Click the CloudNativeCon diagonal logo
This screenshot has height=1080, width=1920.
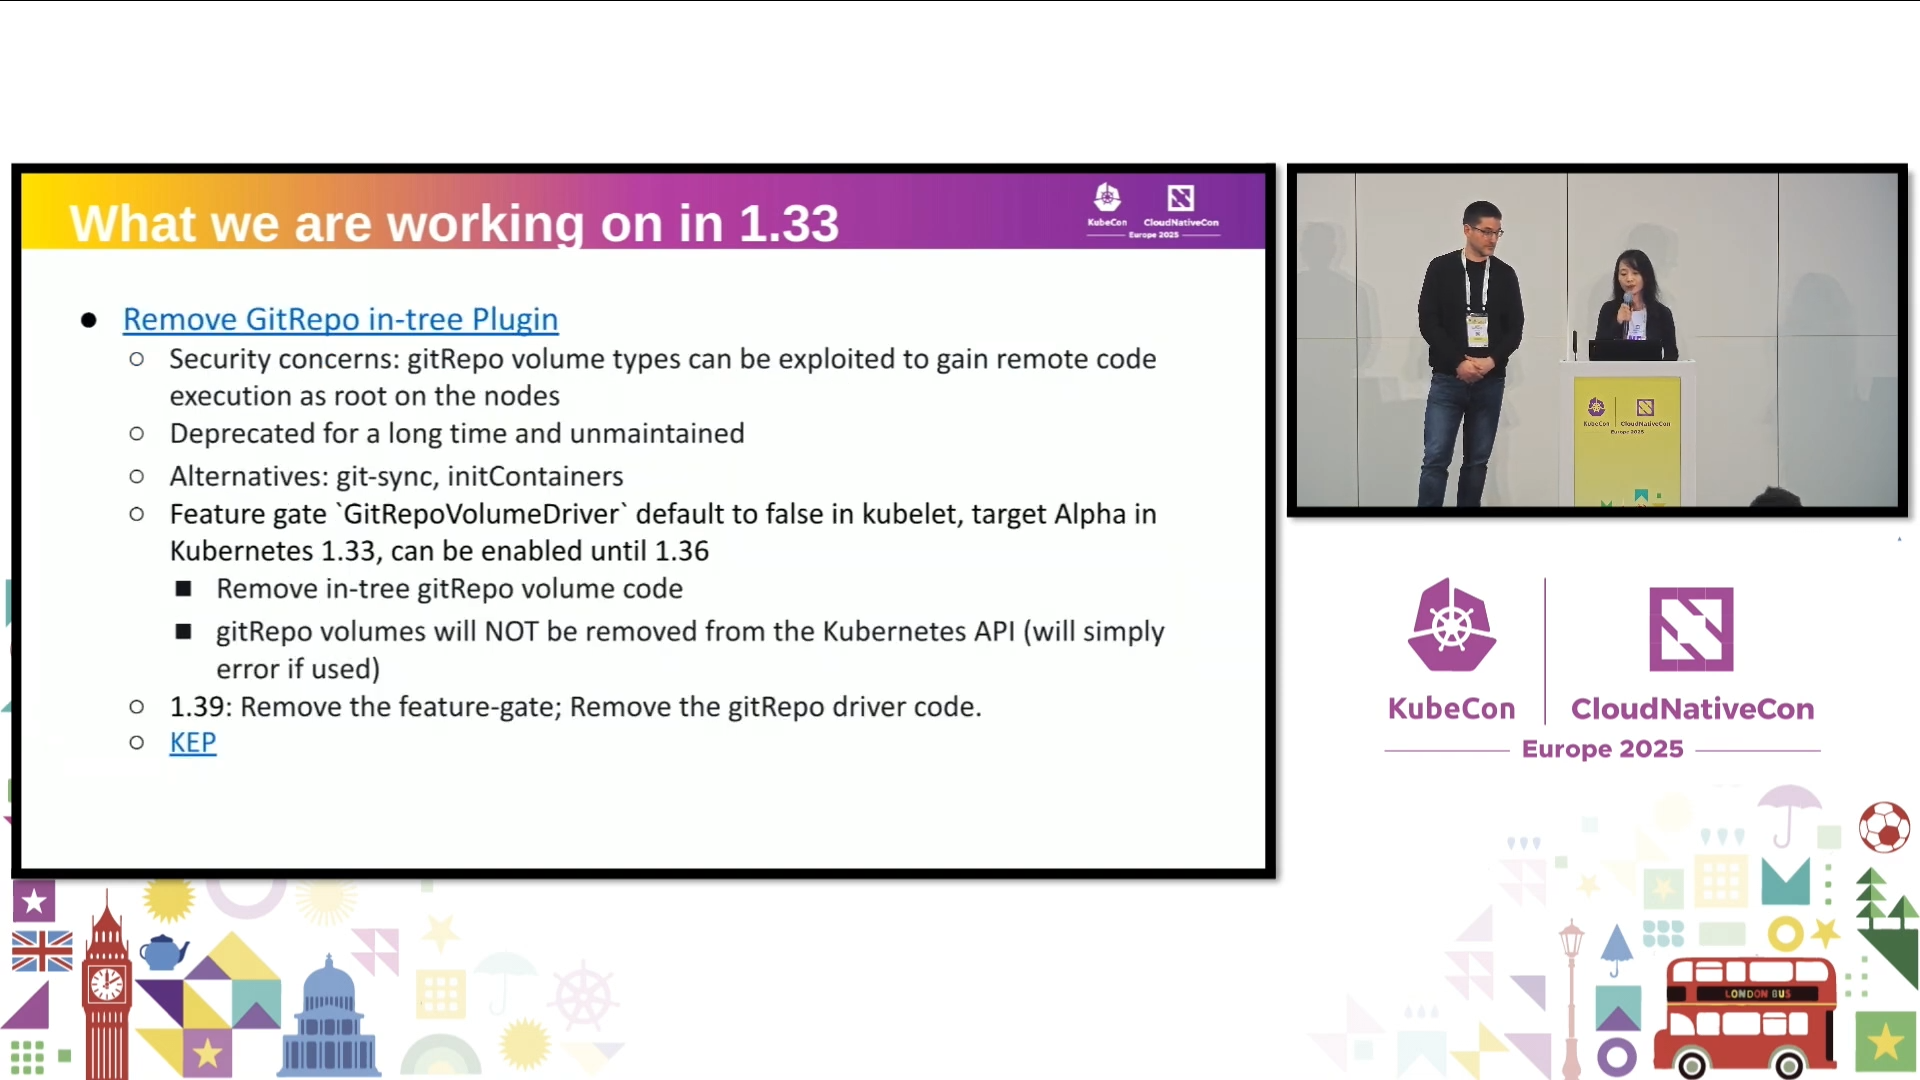coord(1690,630)
